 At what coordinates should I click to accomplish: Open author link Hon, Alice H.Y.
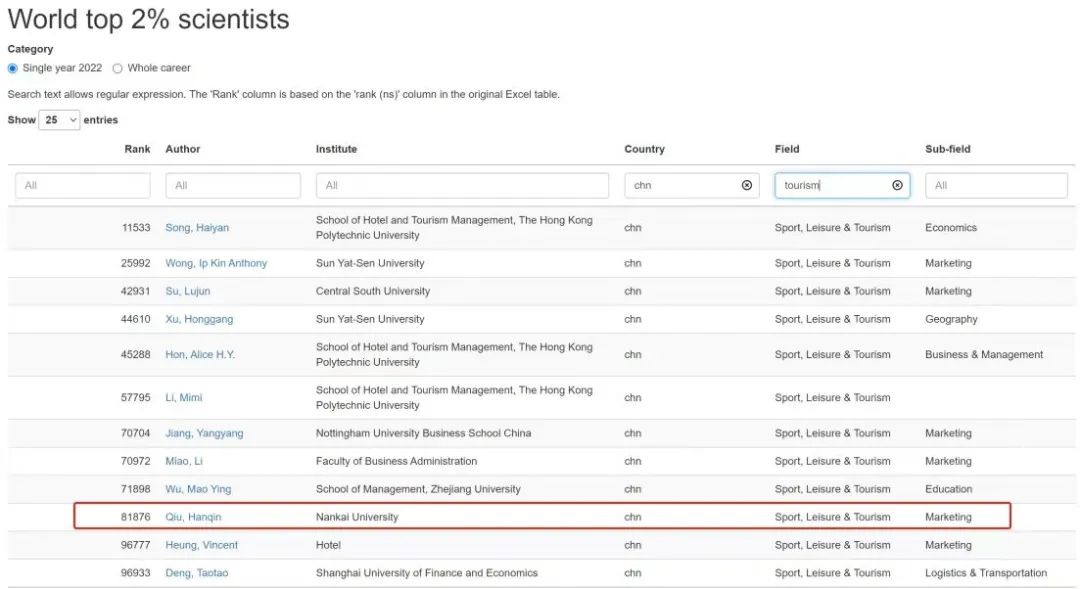(x=200, y=355)
